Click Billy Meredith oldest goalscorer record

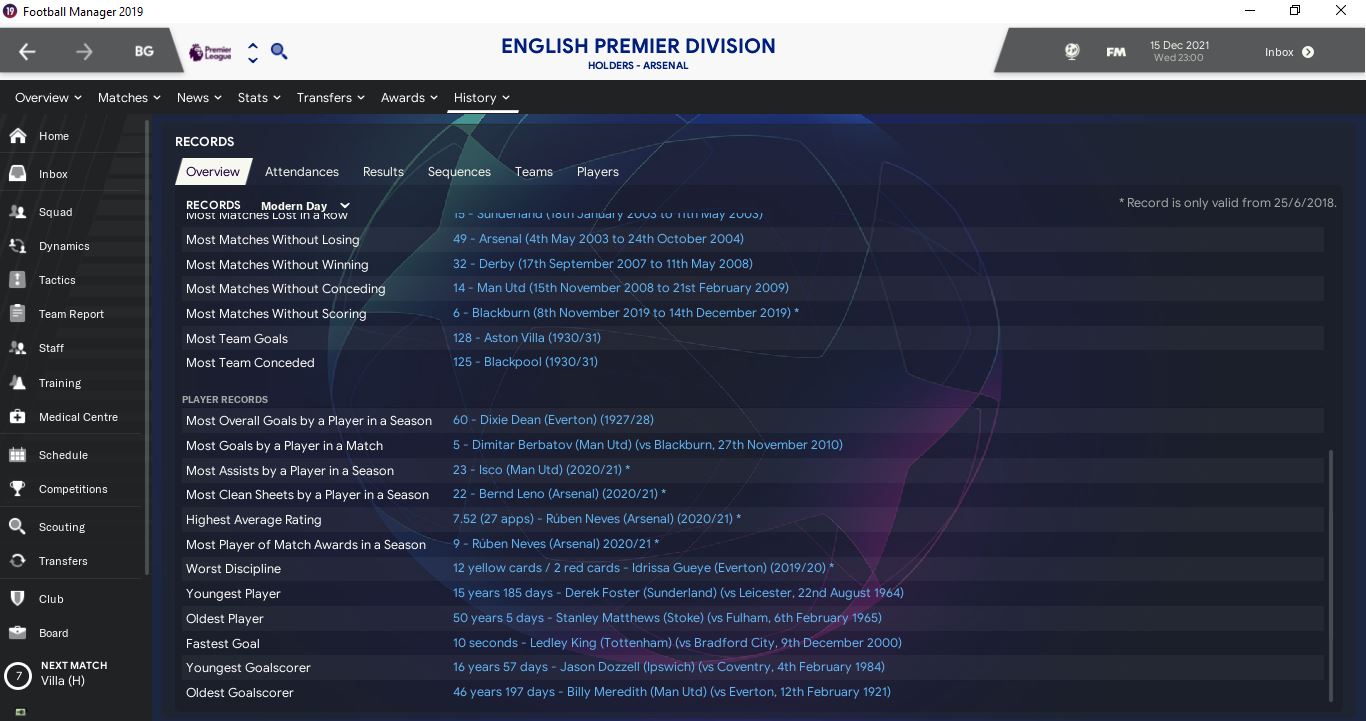point(672,692)
